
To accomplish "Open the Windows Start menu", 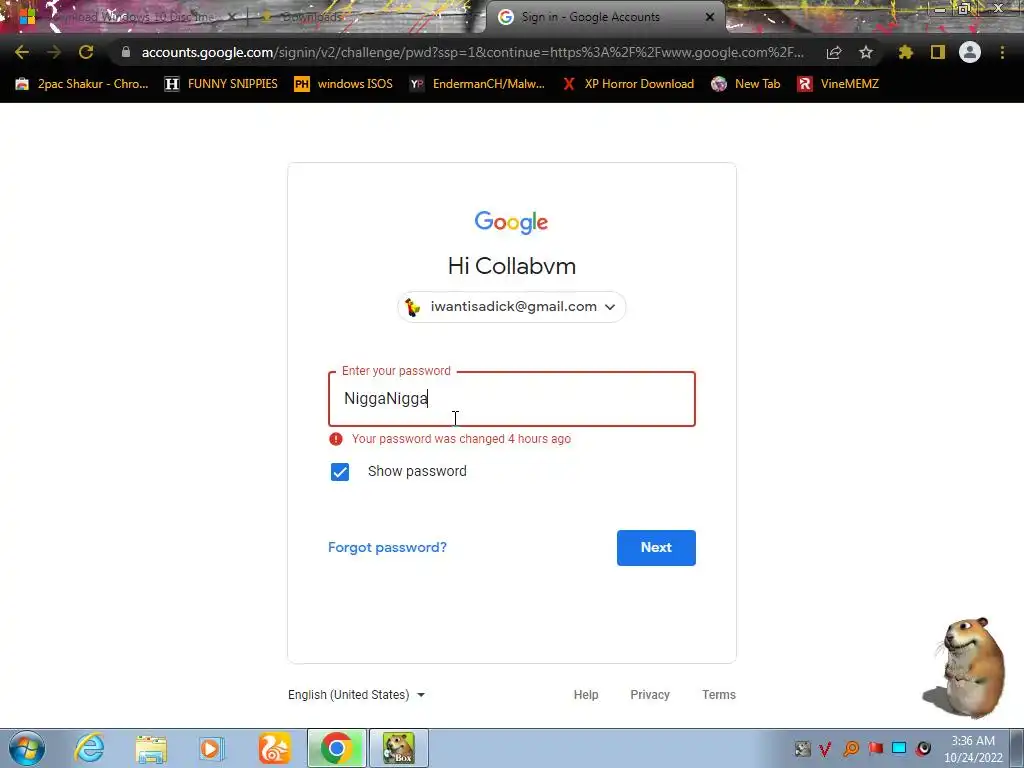I will click(x=27, y=748).
